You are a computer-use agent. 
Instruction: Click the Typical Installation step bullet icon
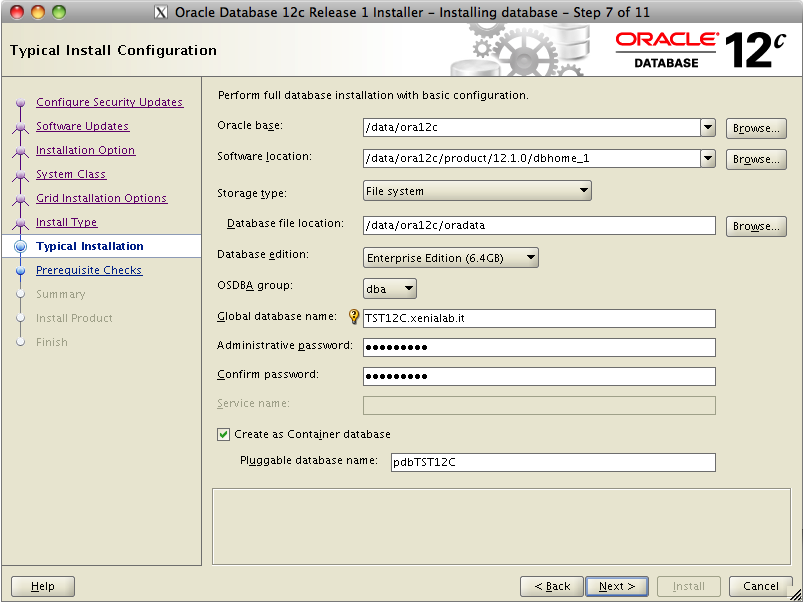pyautogui.click(x=20, y=246)
